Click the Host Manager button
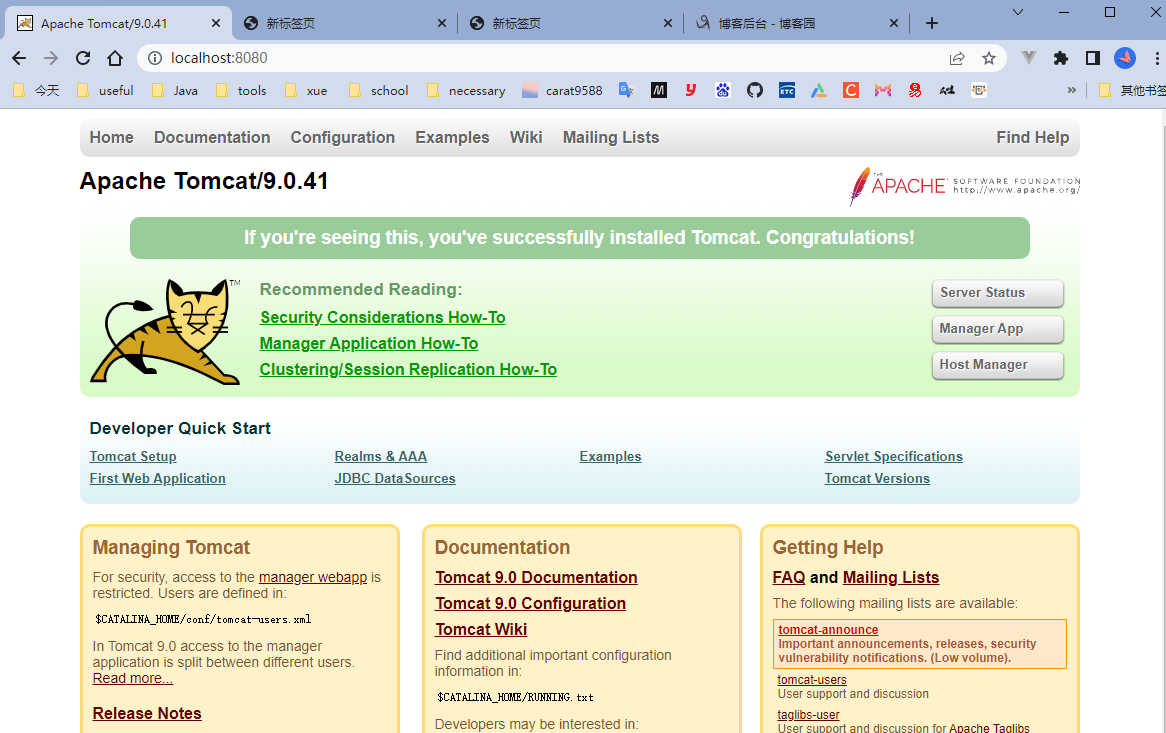Image resolution: width=1166 pixels, height=733 pixels. click(997, 365)
